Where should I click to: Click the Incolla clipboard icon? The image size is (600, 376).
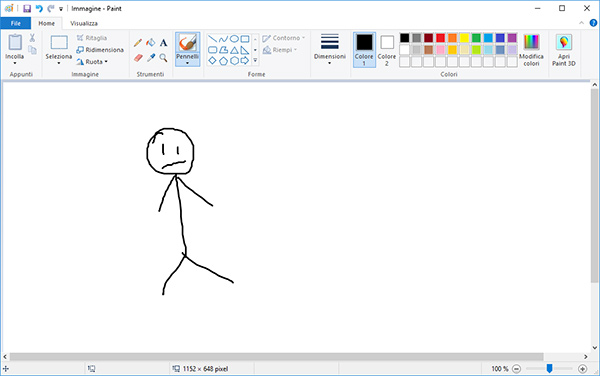(x=15, y=42)
